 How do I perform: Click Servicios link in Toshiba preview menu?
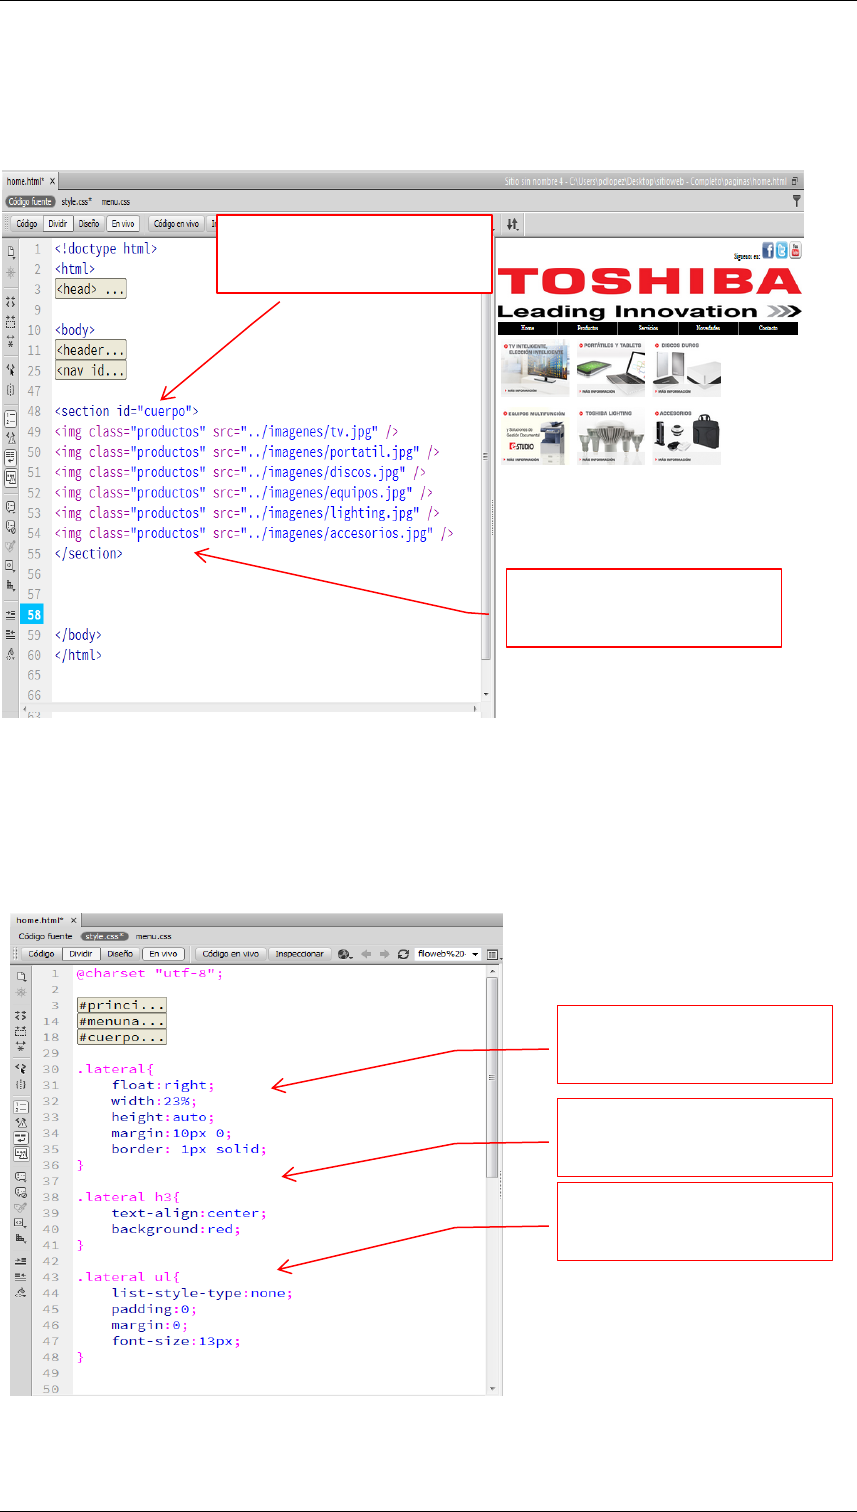[x=648, y=328]
